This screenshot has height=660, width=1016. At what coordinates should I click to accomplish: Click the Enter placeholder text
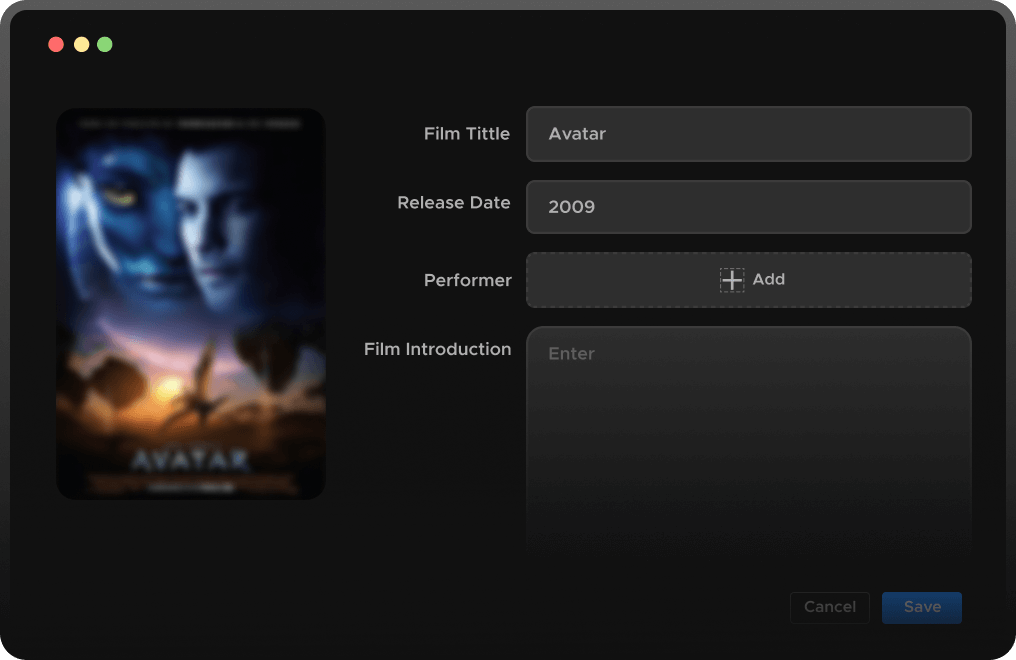[571, 354]
